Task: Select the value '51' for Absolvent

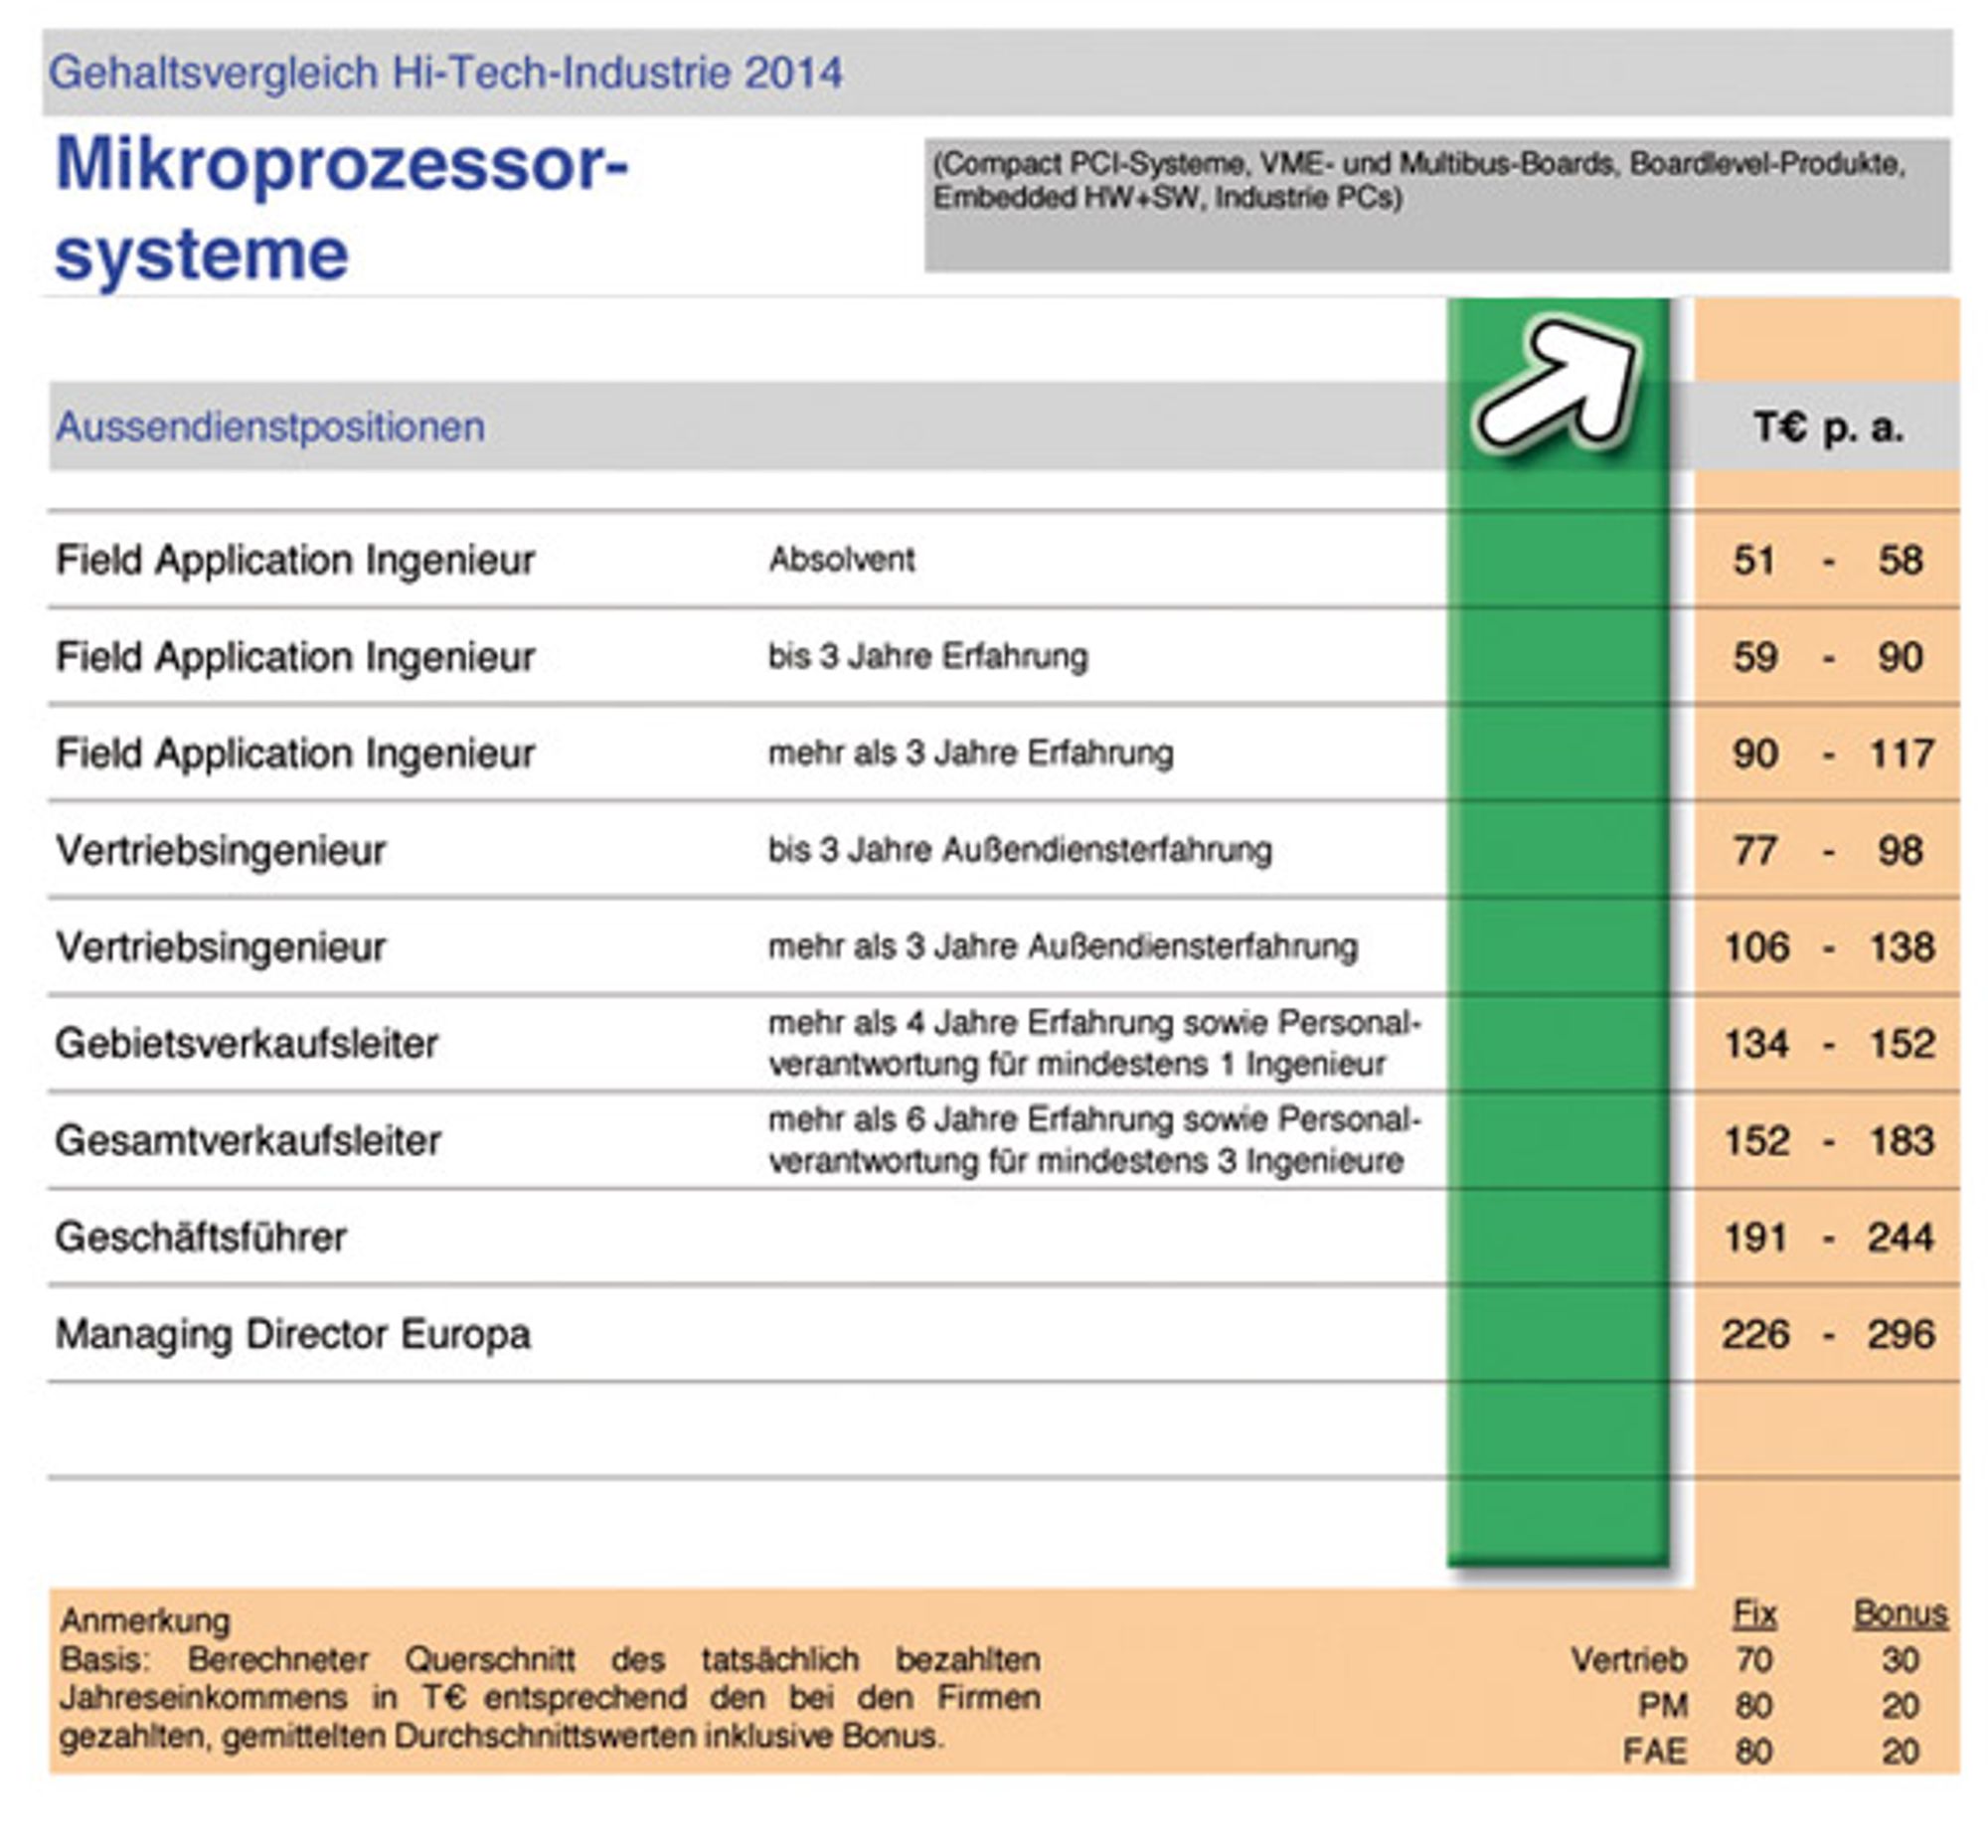Action: click(x=1755, y=560)
